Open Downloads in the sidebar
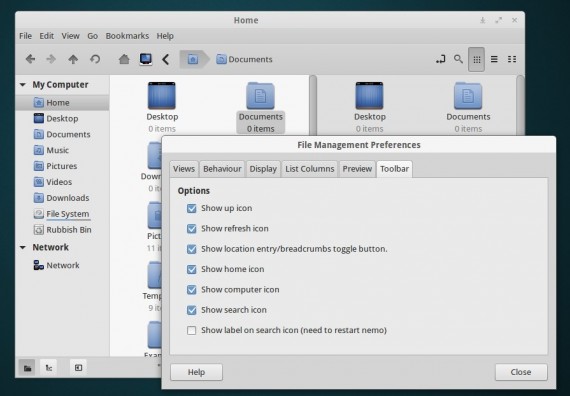 (x=62, y=198)
